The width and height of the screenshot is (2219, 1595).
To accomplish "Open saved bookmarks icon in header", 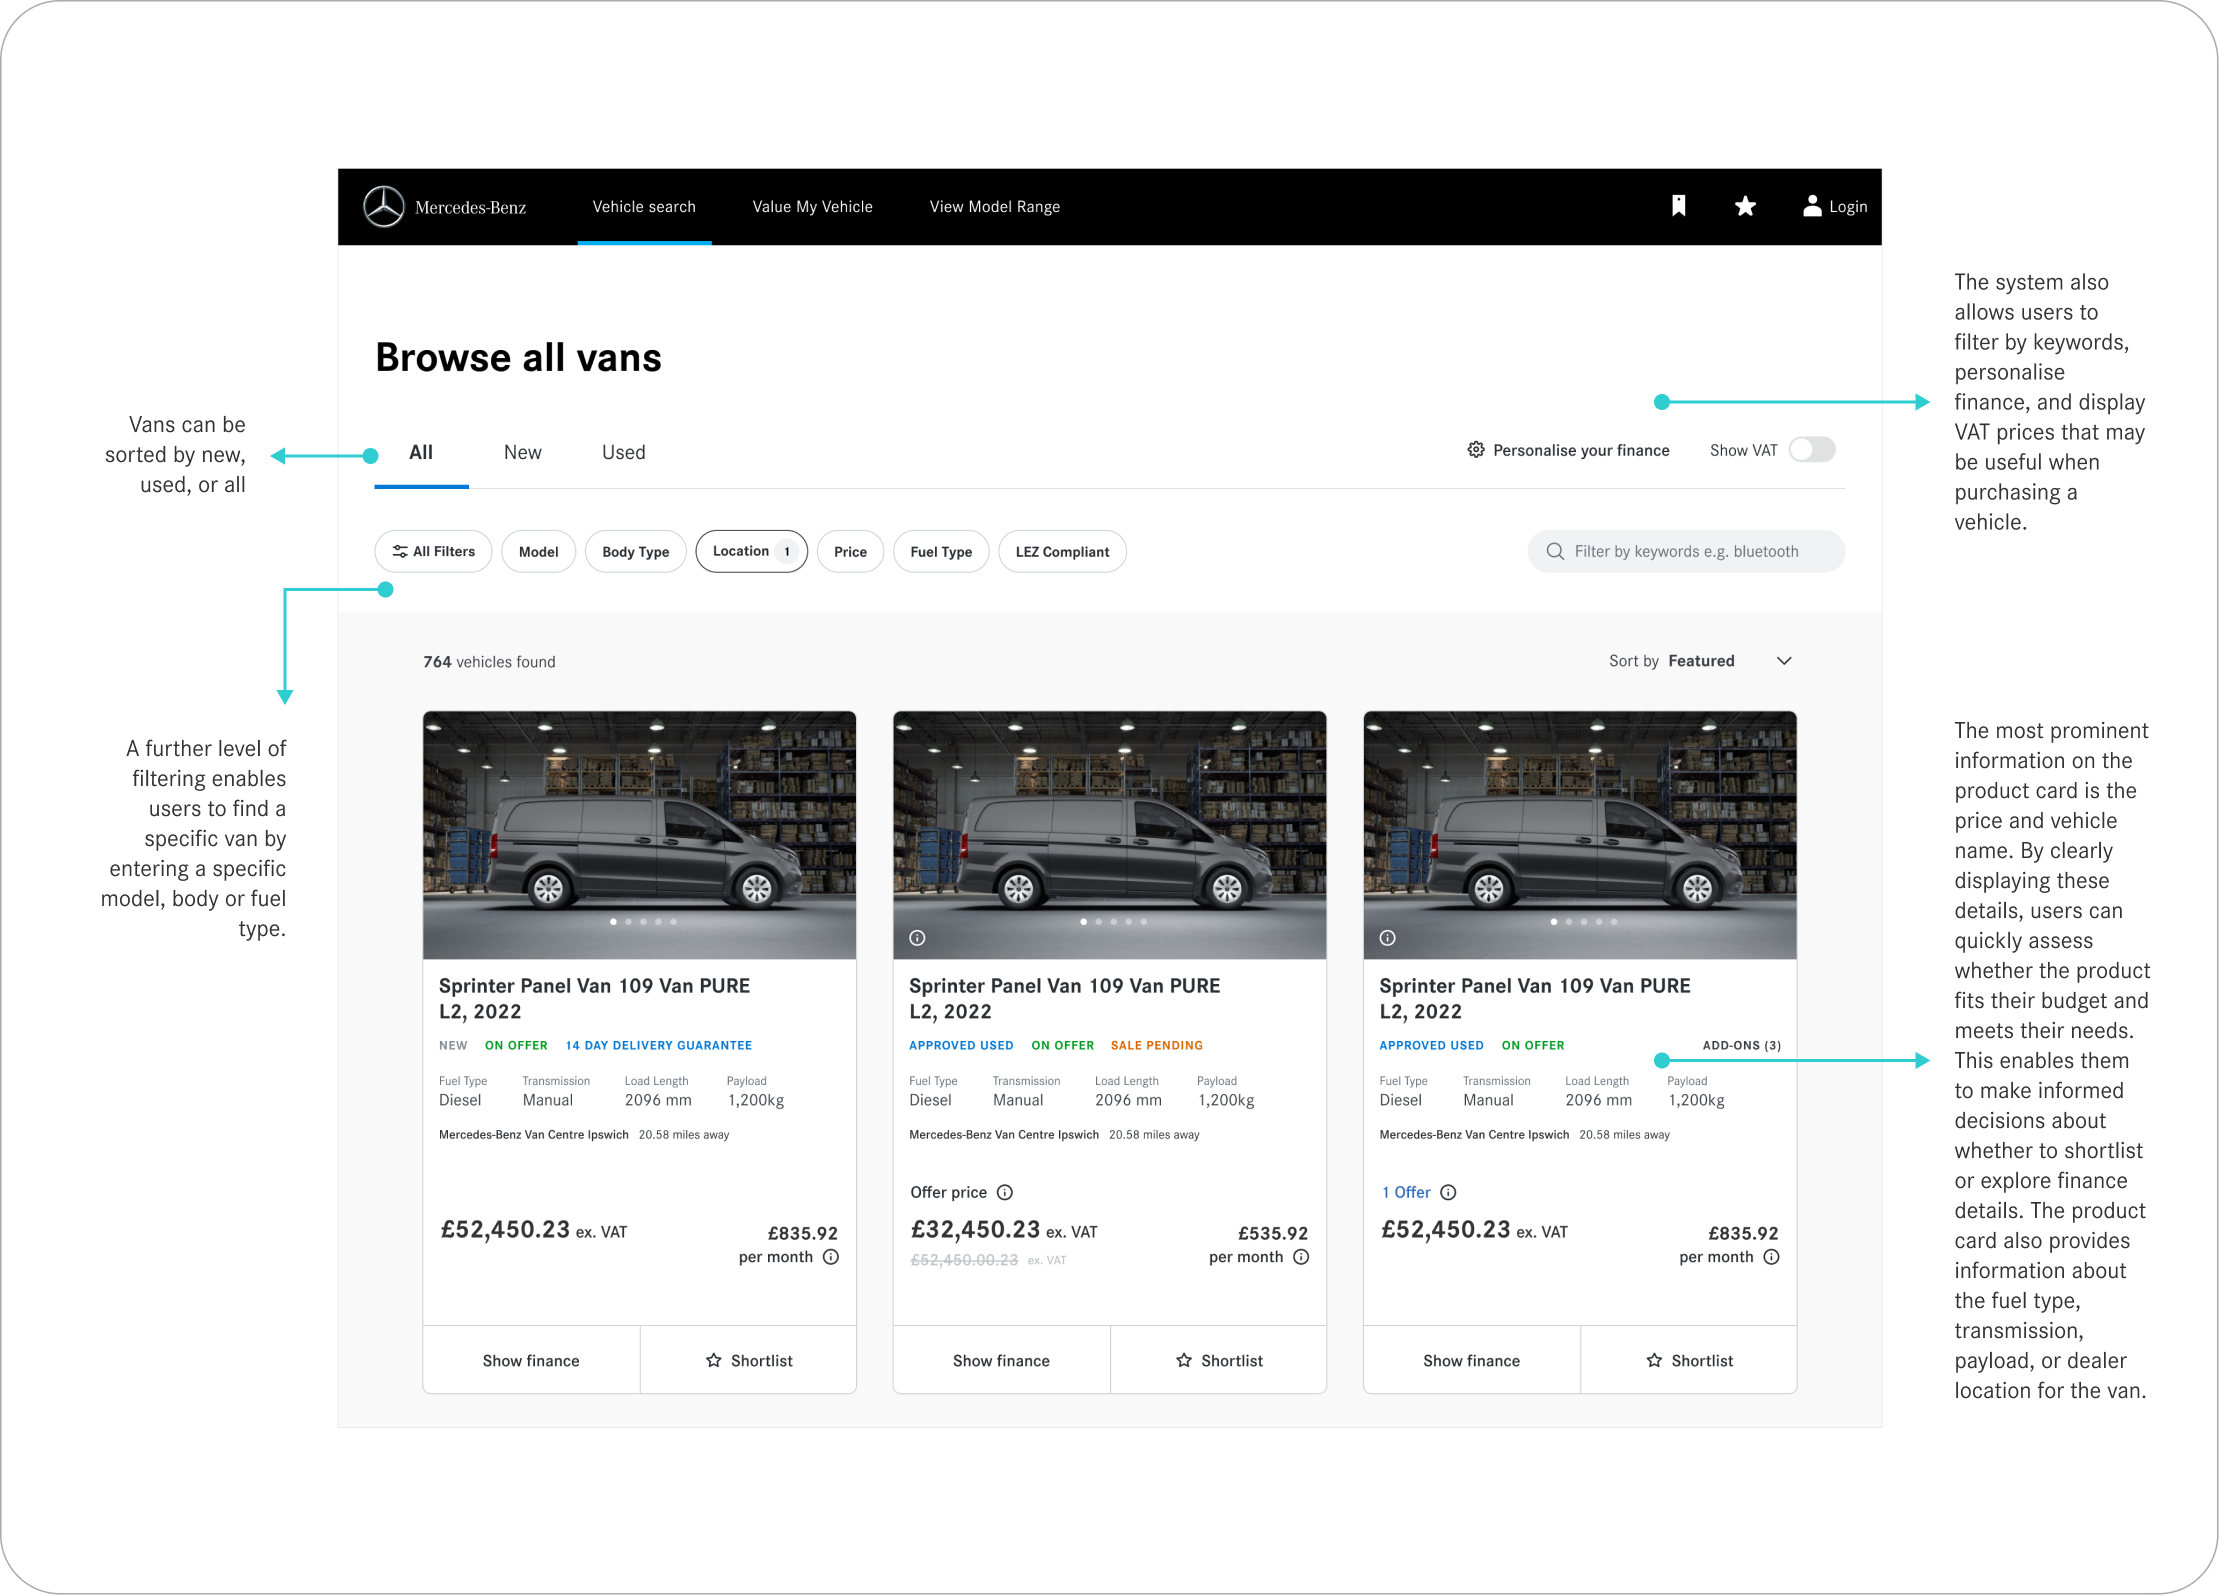I will [1679, 206].
